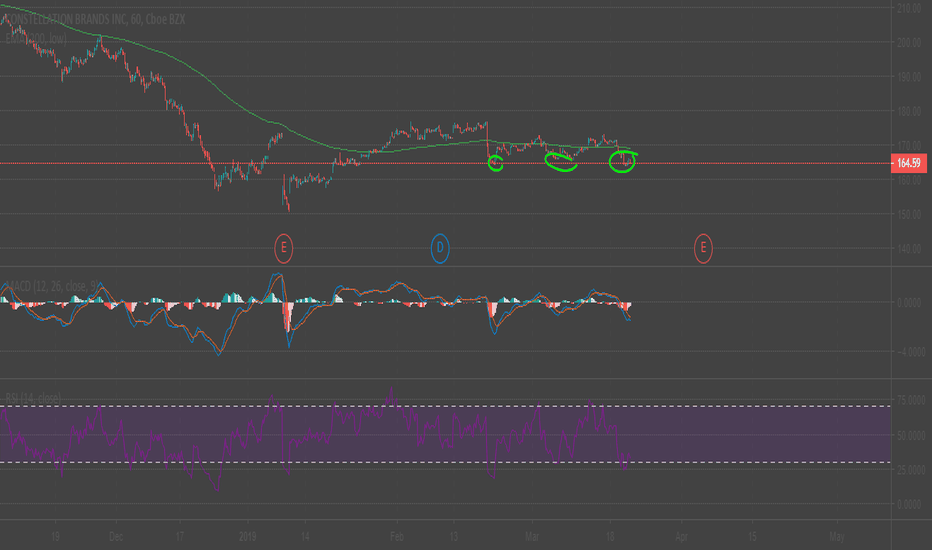Click the 150.00 price axis label
The height and width of the screenshot is (550, 932).
[x=909, y=215]
